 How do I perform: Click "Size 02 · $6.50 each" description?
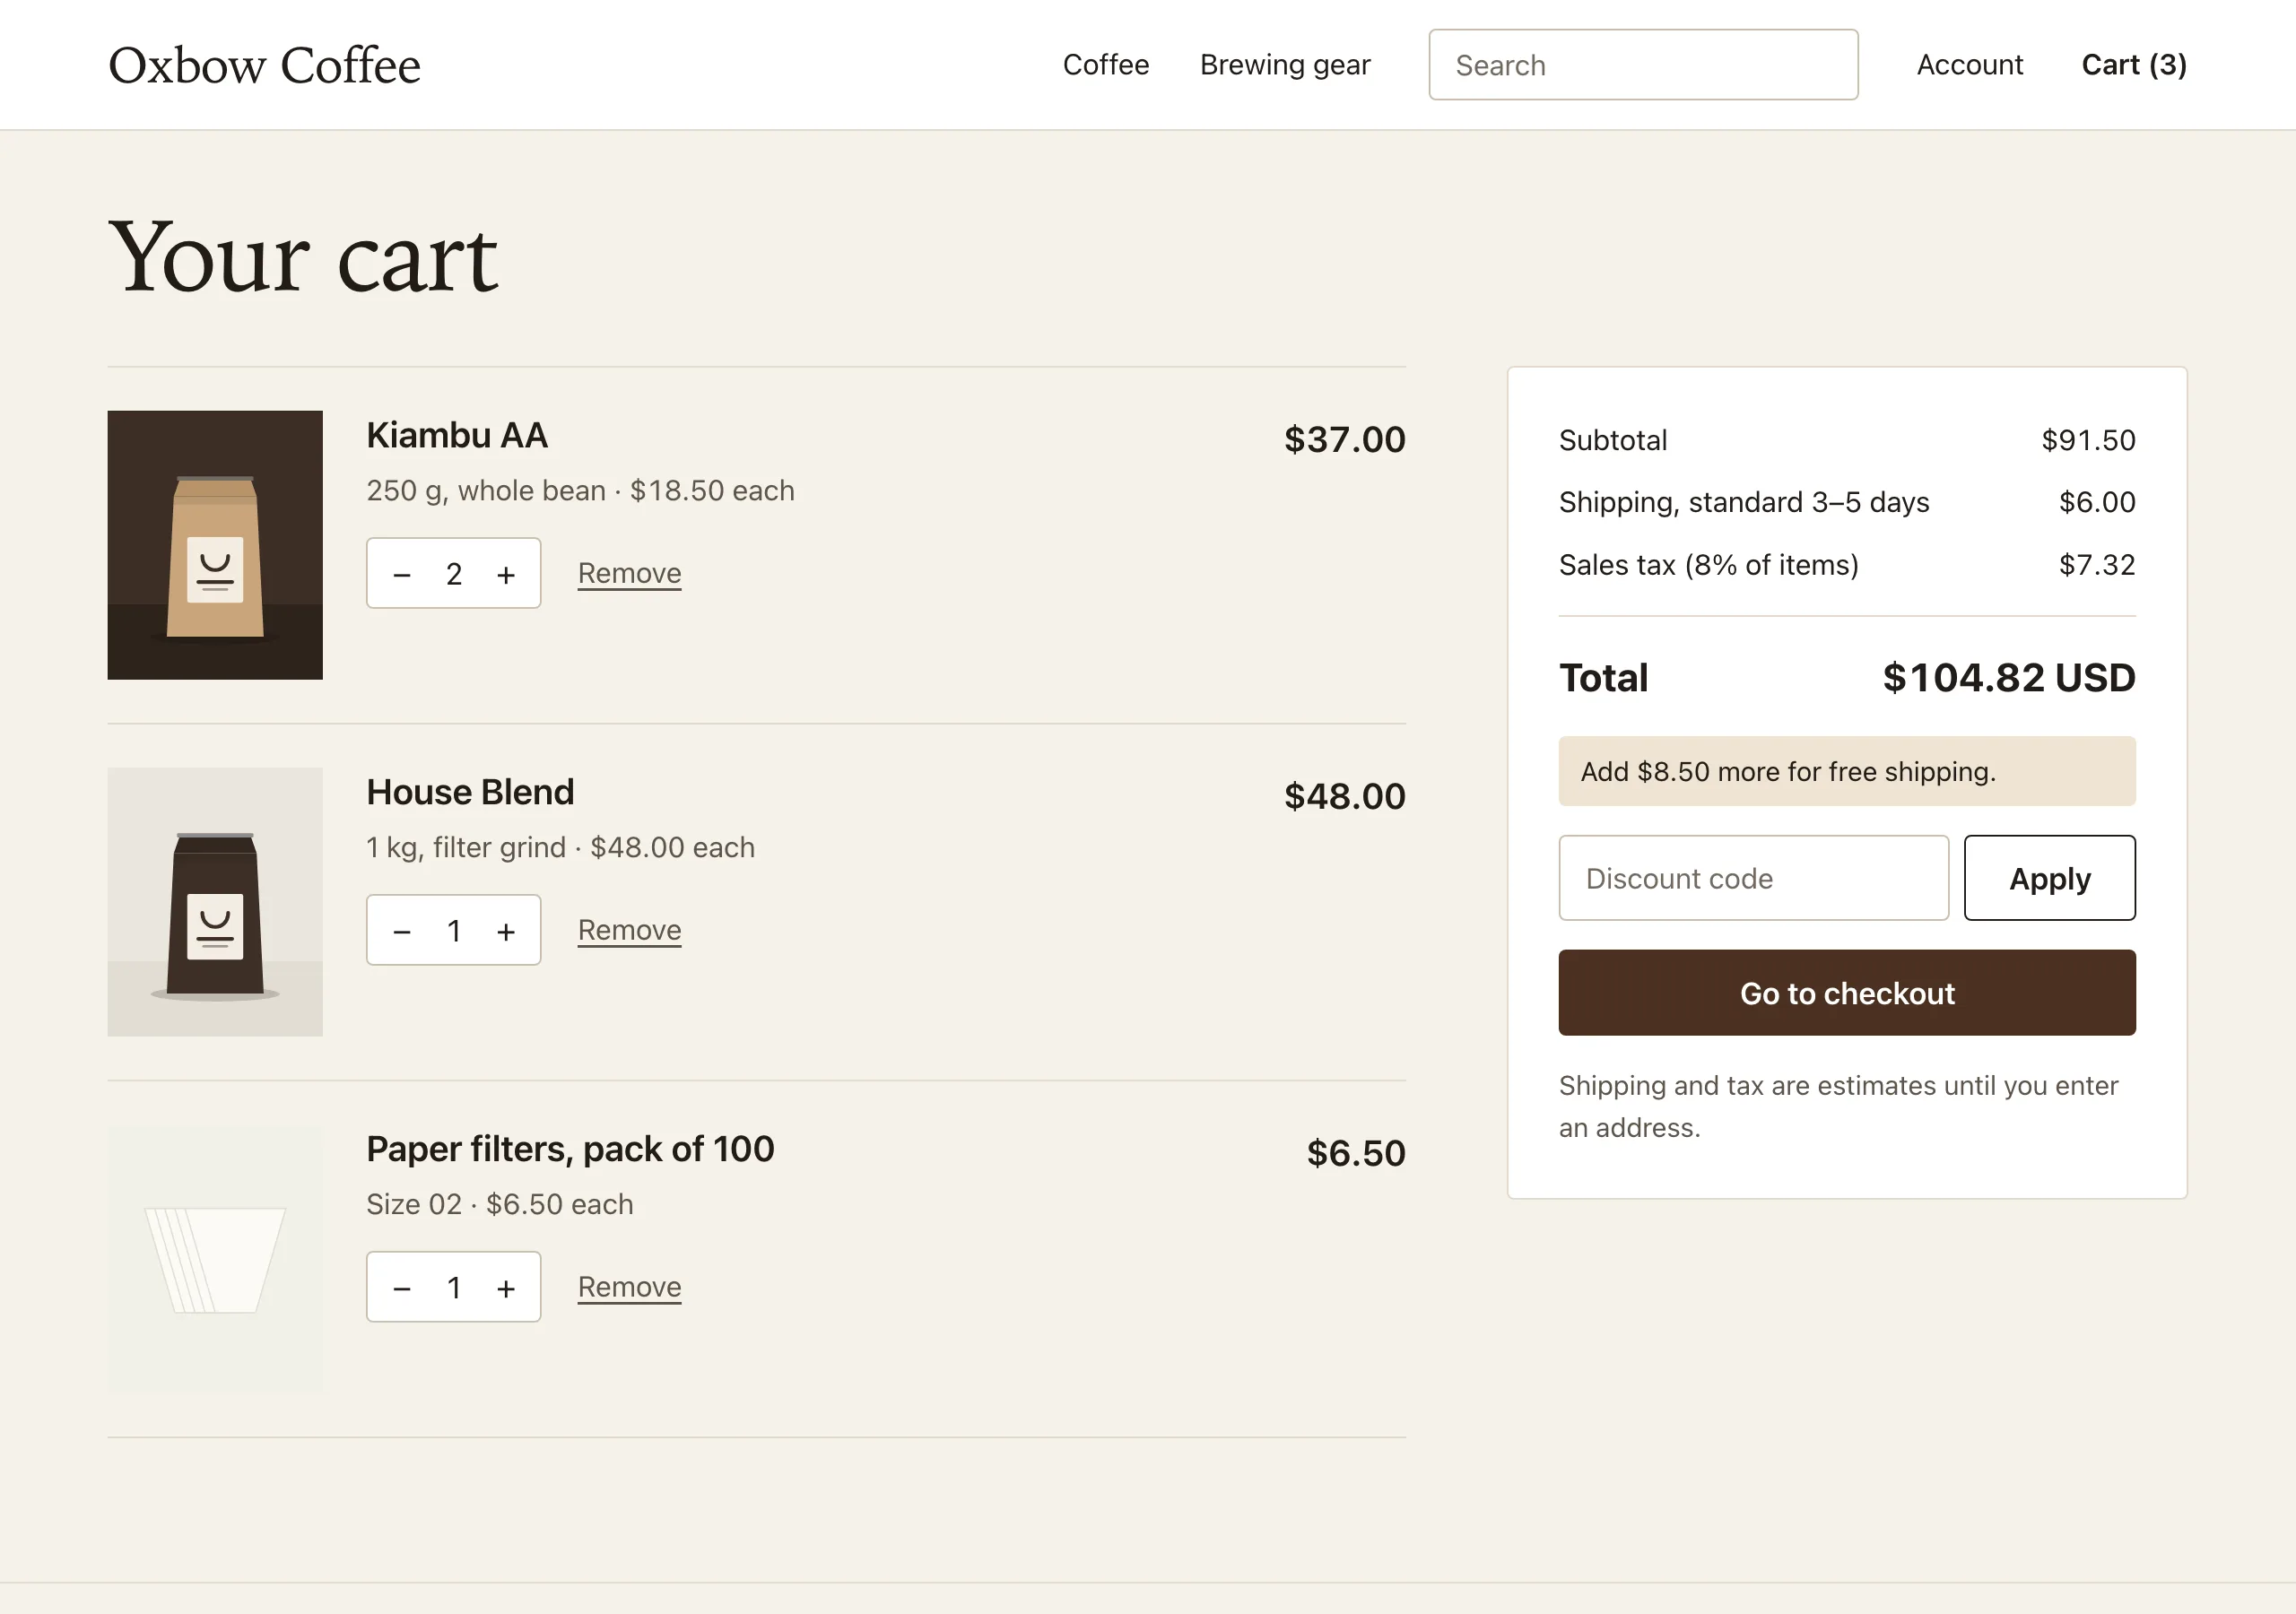pyautogui.click(x=500, y=1205)
